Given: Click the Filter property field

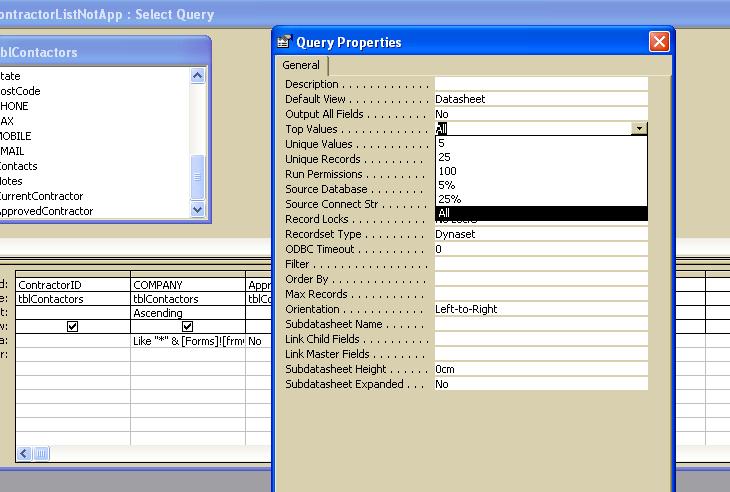Looking at the screenshot, I should pos(541,264).
